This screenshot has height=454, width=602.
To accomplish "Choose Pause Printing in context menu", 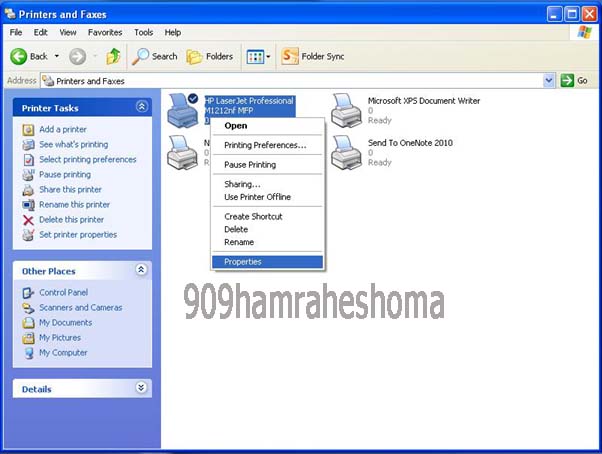I will click(x=267, y=165).
